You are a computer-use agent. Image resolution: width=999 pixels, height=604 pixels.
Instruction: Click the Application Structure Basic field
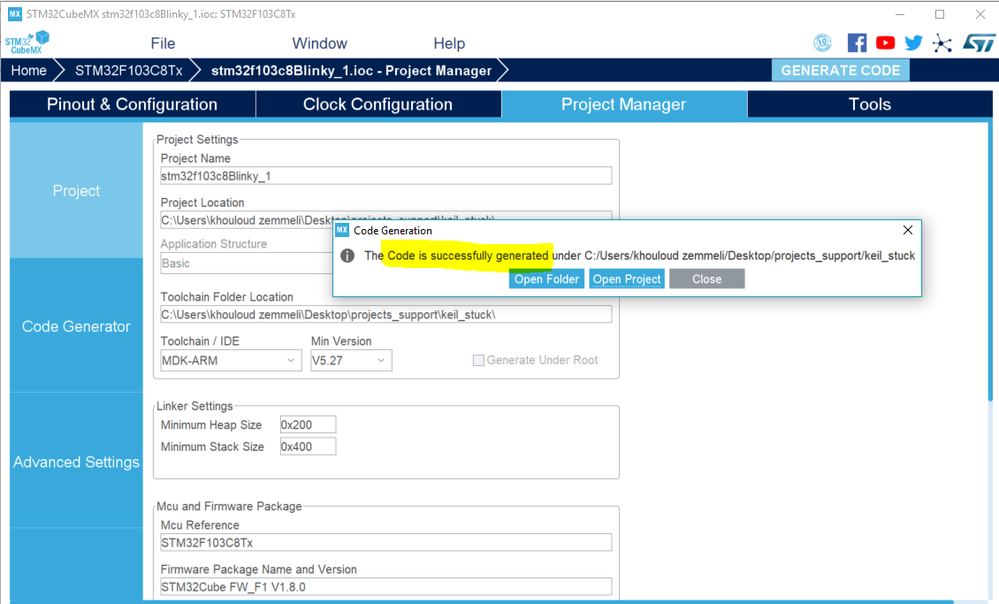point(246,263)
